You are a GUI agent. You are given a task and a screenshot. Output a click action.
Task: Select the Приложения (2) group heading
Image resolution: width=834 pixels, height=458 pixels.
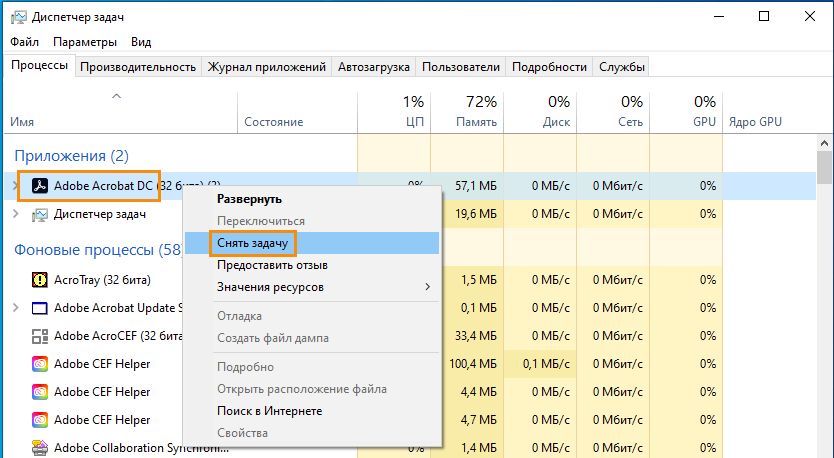click(71, 156)
